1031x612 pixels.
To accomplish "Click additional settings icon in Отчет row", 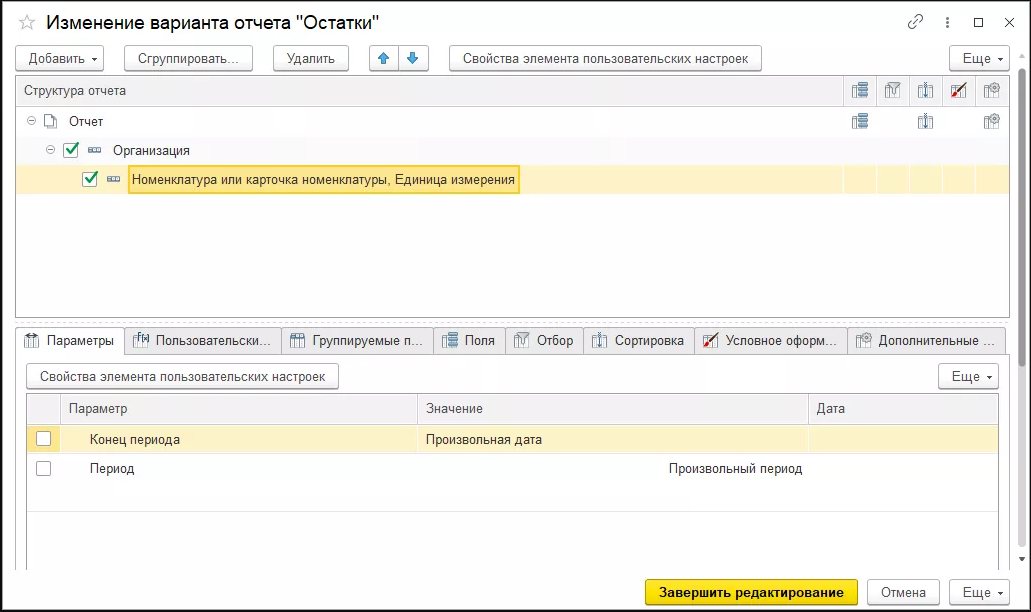I will (x=991, y=121).
